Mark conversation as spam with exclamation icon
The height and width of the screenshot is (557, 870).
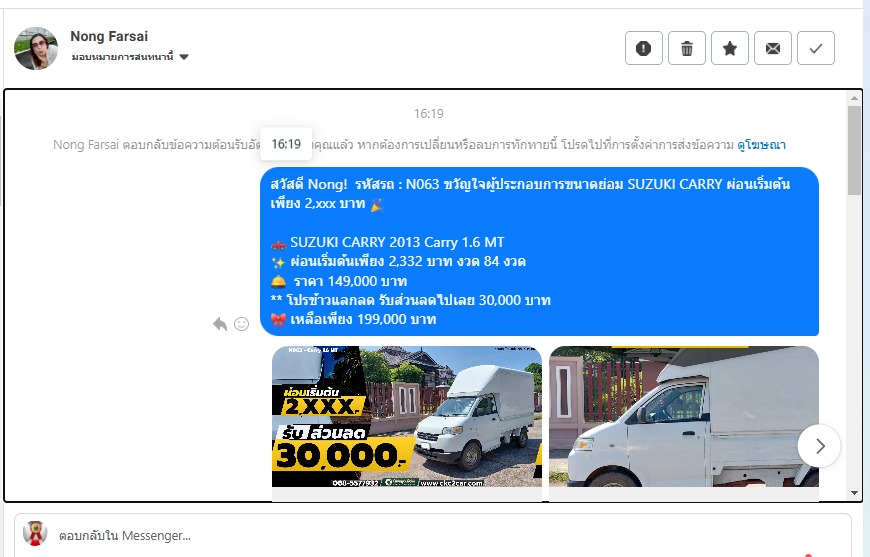pos(644,48)
